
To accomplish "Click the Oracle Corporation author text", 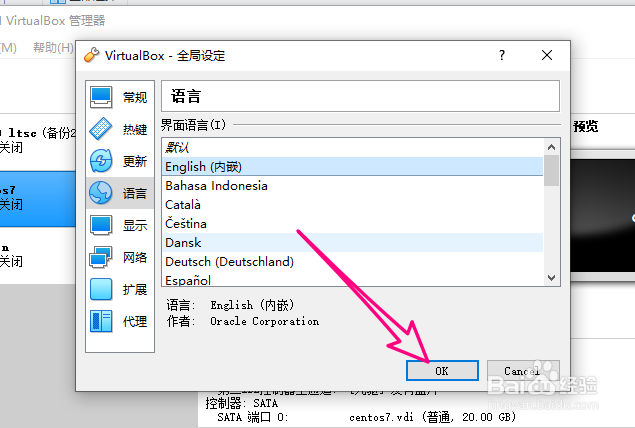I will pos(264,322).
